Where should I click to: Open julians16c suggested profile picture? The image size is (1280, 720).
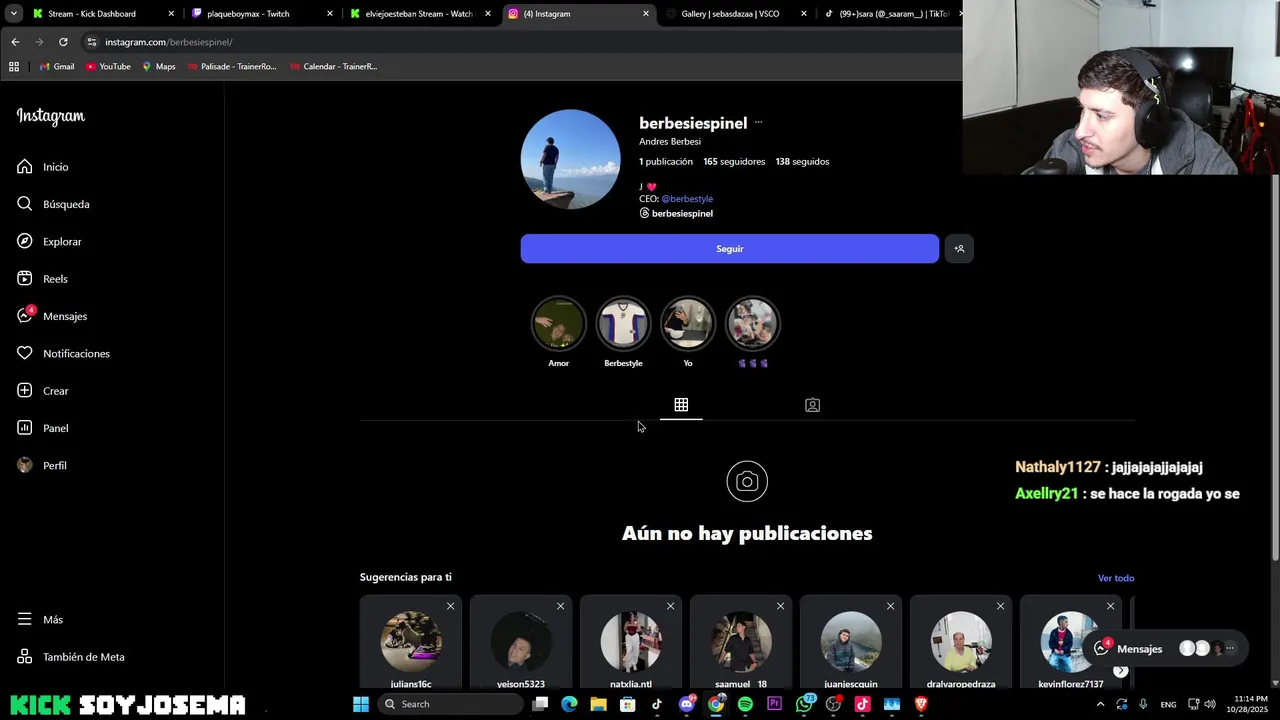[411, 642]
